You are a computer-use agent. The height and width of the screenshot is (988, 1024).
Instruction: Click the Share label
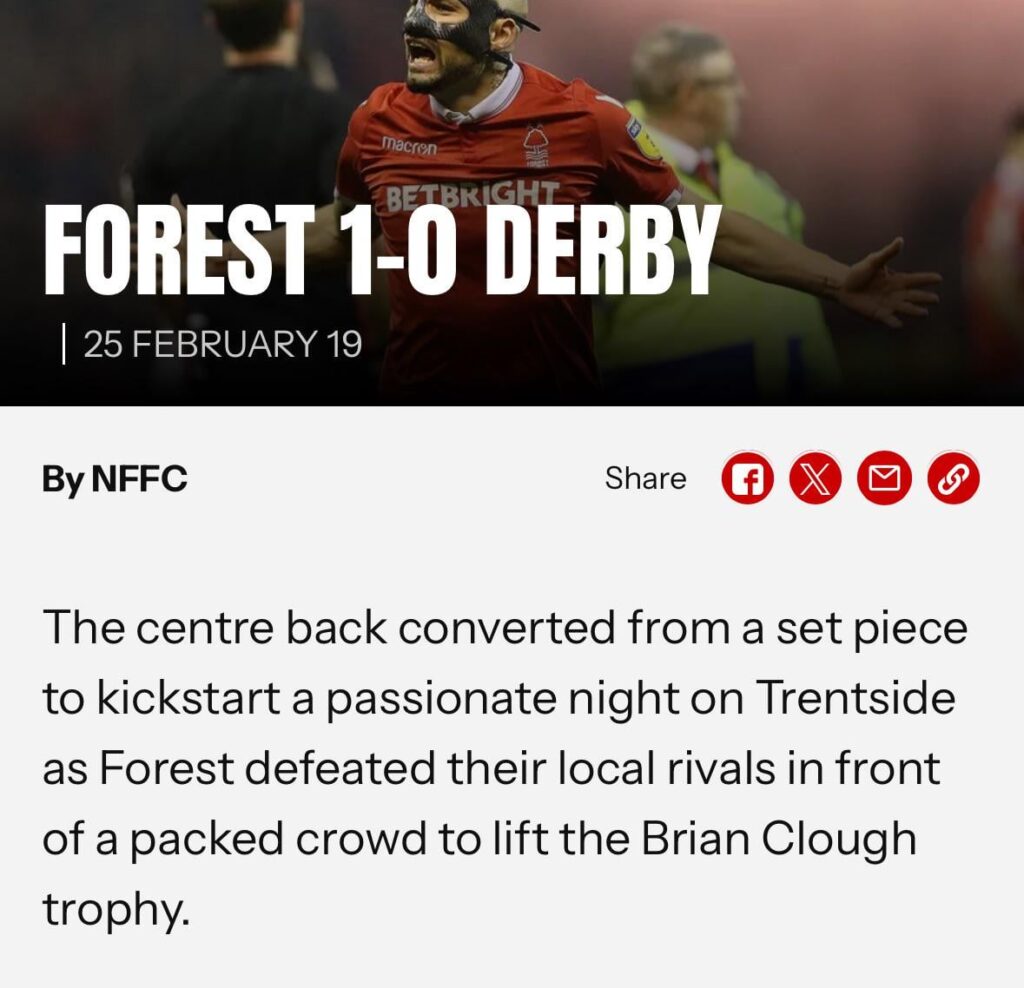[x=643, y=479]
